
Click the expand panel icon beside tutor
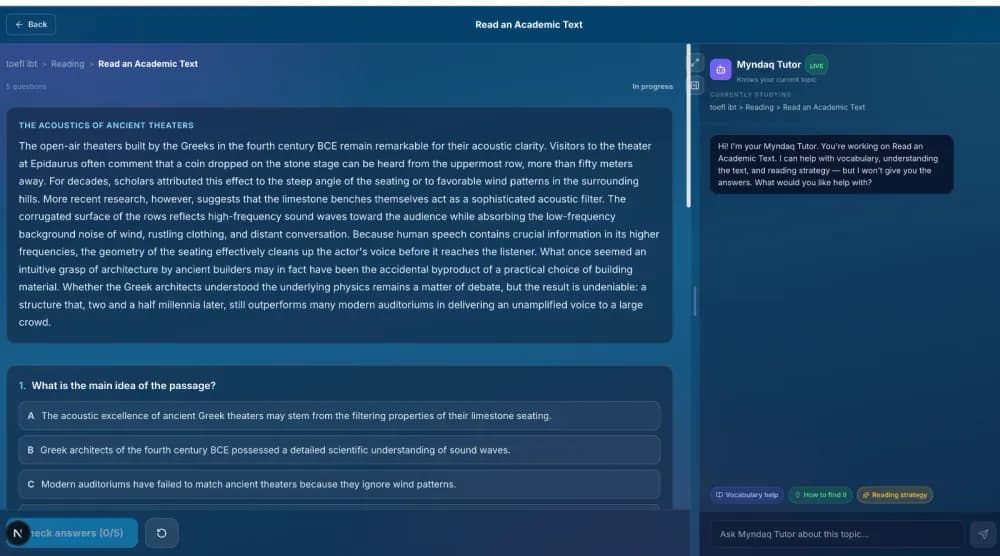695,62
